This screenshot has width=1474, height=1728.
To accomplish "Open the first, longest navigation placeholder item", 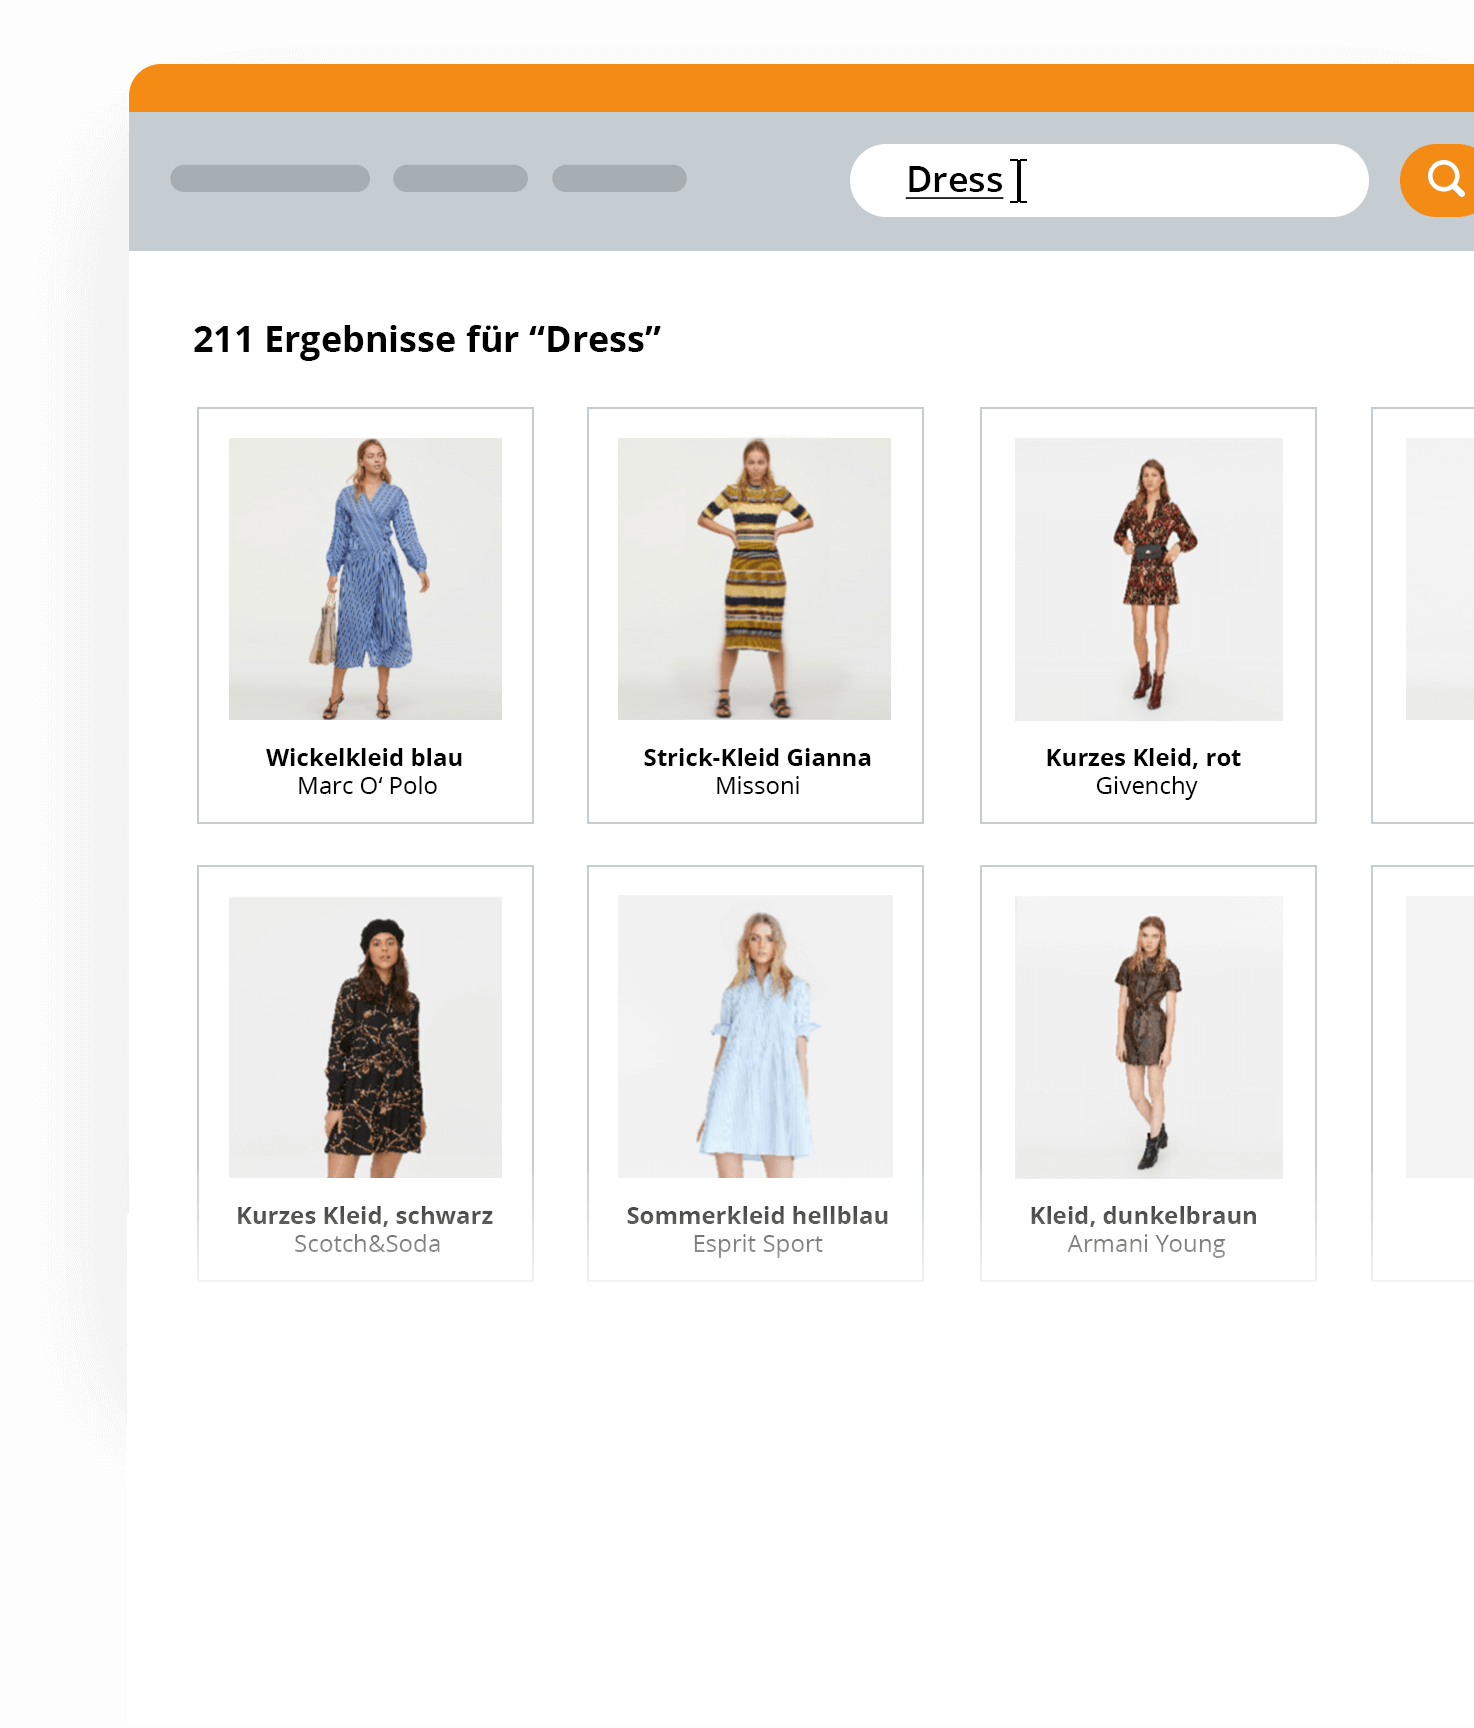I will tap(270, 178).
